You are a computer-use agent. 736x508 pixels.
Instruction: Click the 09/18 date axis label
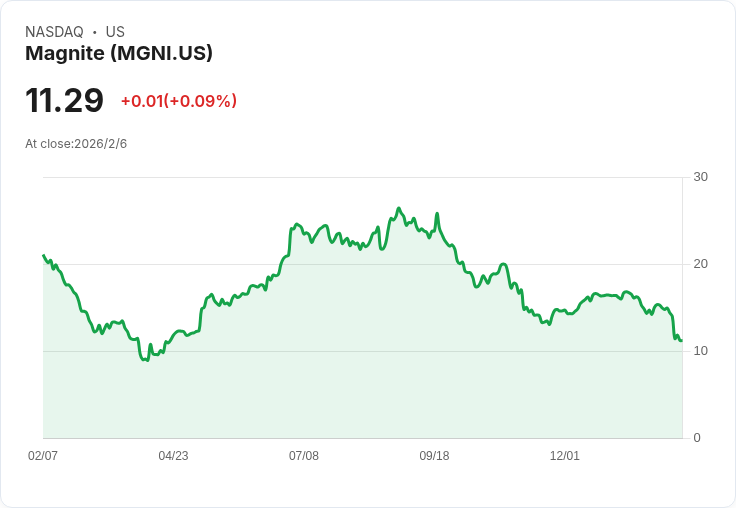pyautogui.click(x=434, y=456)
